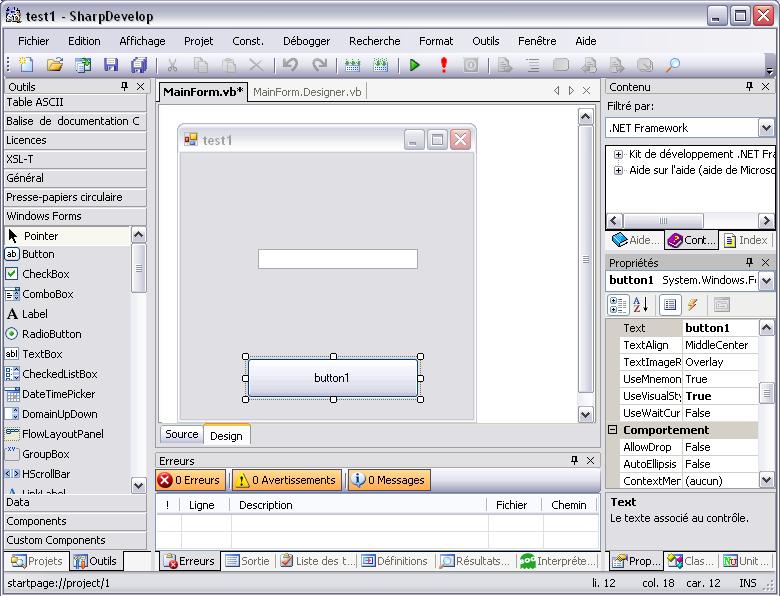780x596 pixels.
Task: Switch to the Source view tab
Action: pyautogui.click(x=181, y=434)
